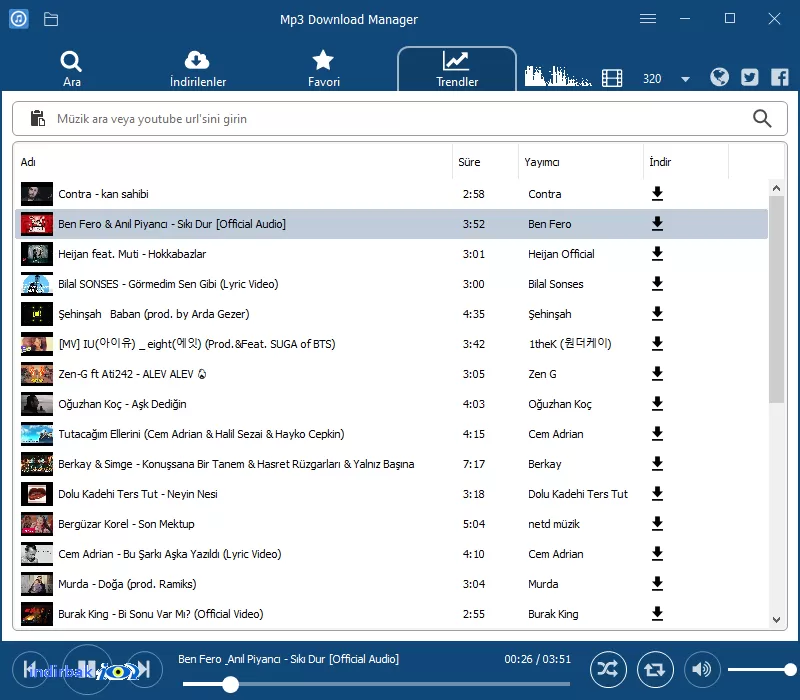The width and height of the screenshot is (800, 700).
Task: Click the list scrollbar down arrow
Action: click(x=776, y=620)
